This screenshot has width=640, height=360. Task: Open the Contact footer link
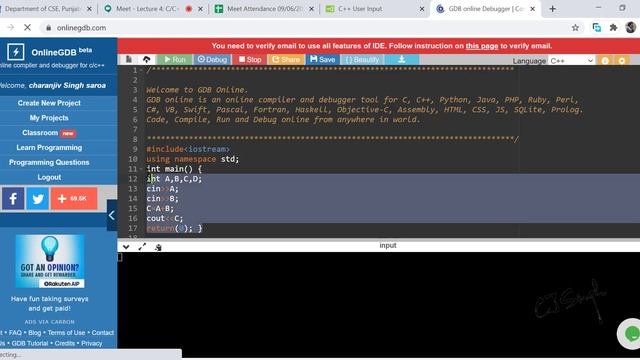click(102, 333)
